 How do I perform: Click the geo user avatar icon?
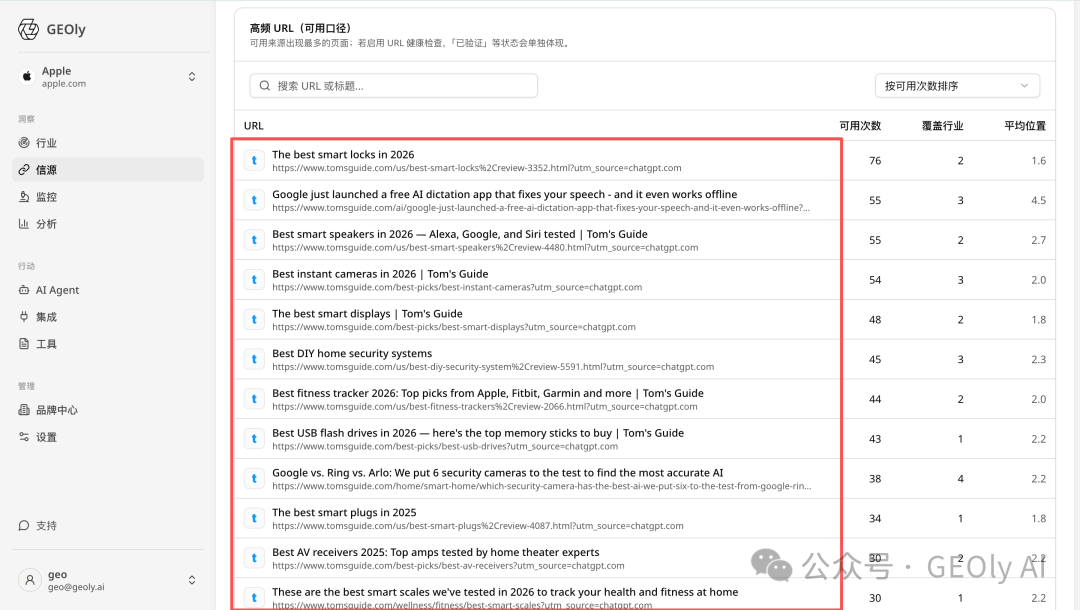[30, 580]
